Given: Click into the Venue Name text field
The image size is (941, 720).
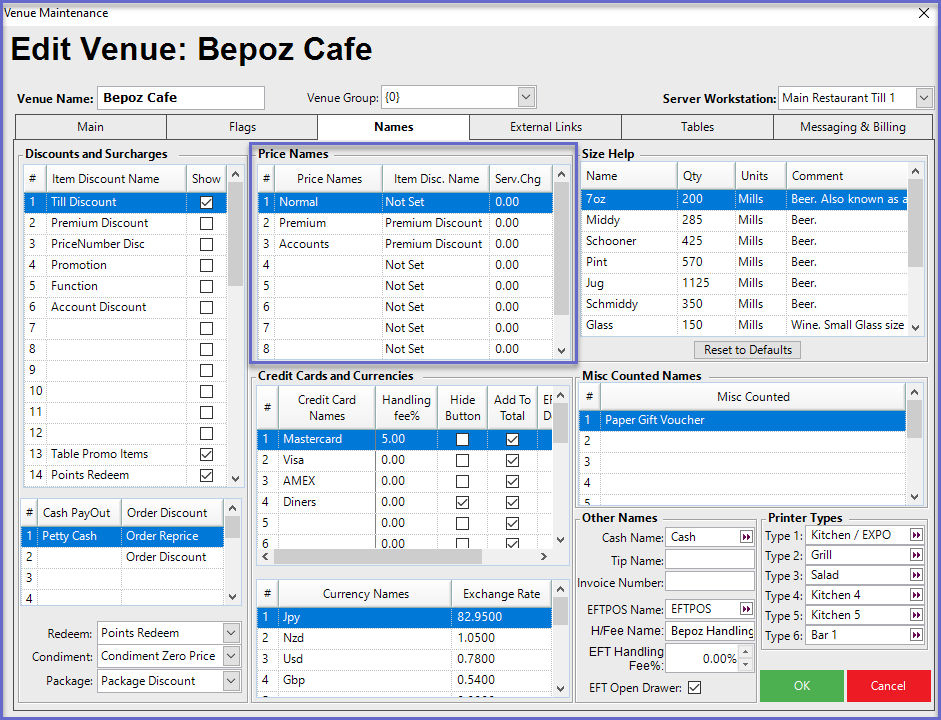Looking at the screenshot, I should pos(181,98).
